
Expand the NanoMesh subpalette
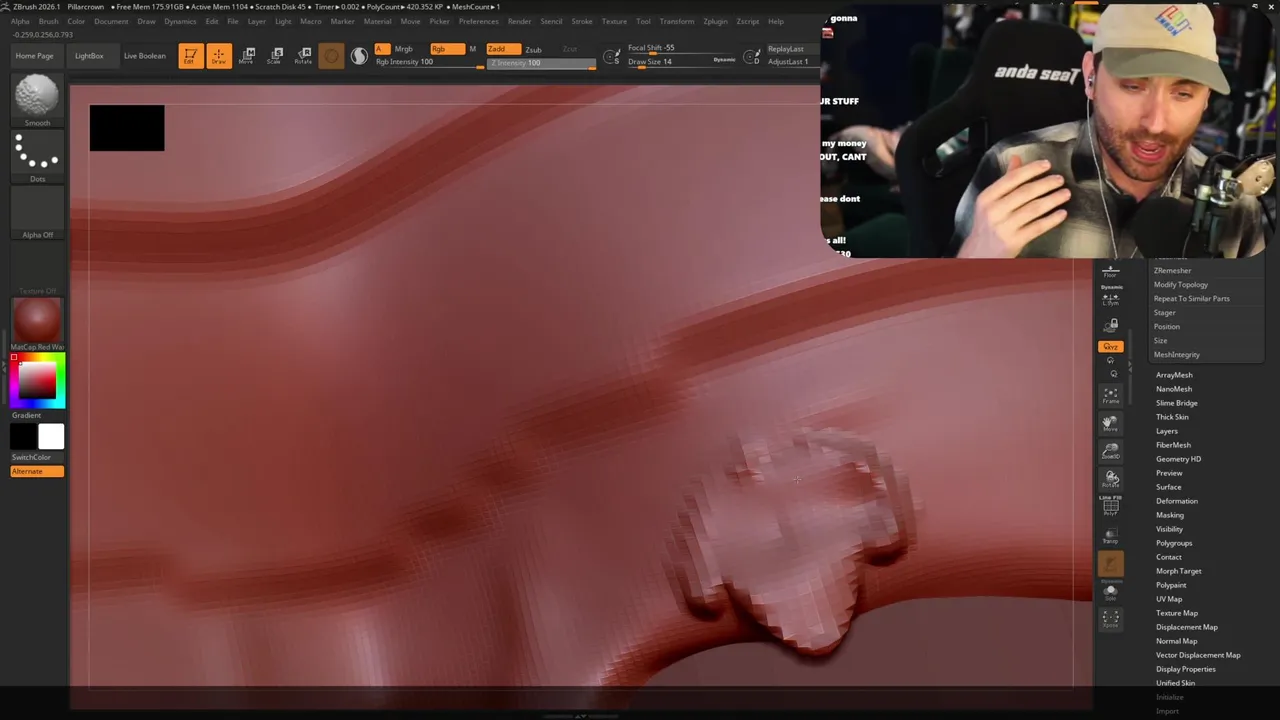[x=1174, y=389]
